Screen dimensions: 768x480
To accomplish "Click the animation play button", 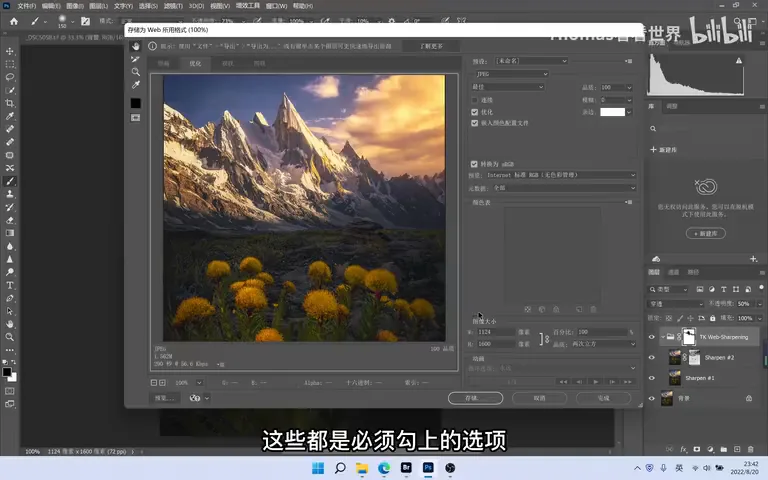I will [596, 382].
